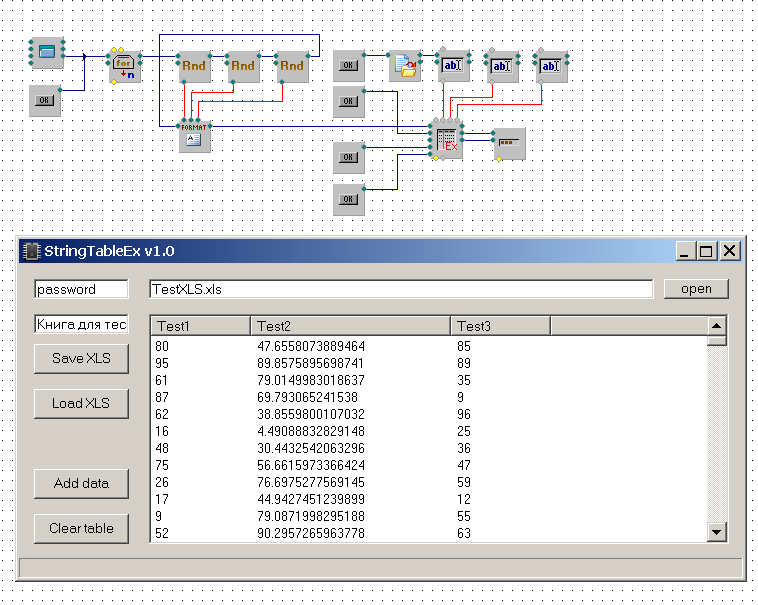This screenshot has width=758, height=605.
Task: Select cell 85 in Test3 column
Action: pos(464,346)
